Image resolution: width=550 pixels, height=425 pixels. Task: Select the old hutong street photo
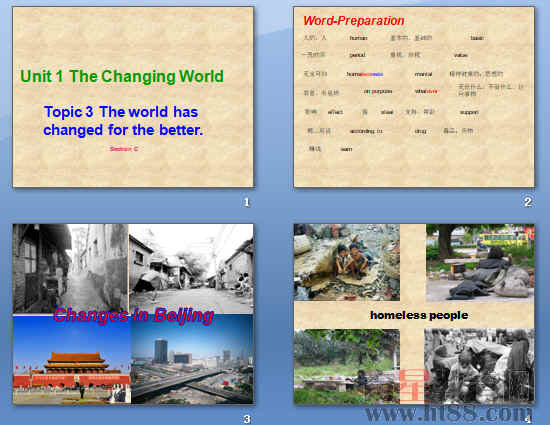click(x=191, y=268)
